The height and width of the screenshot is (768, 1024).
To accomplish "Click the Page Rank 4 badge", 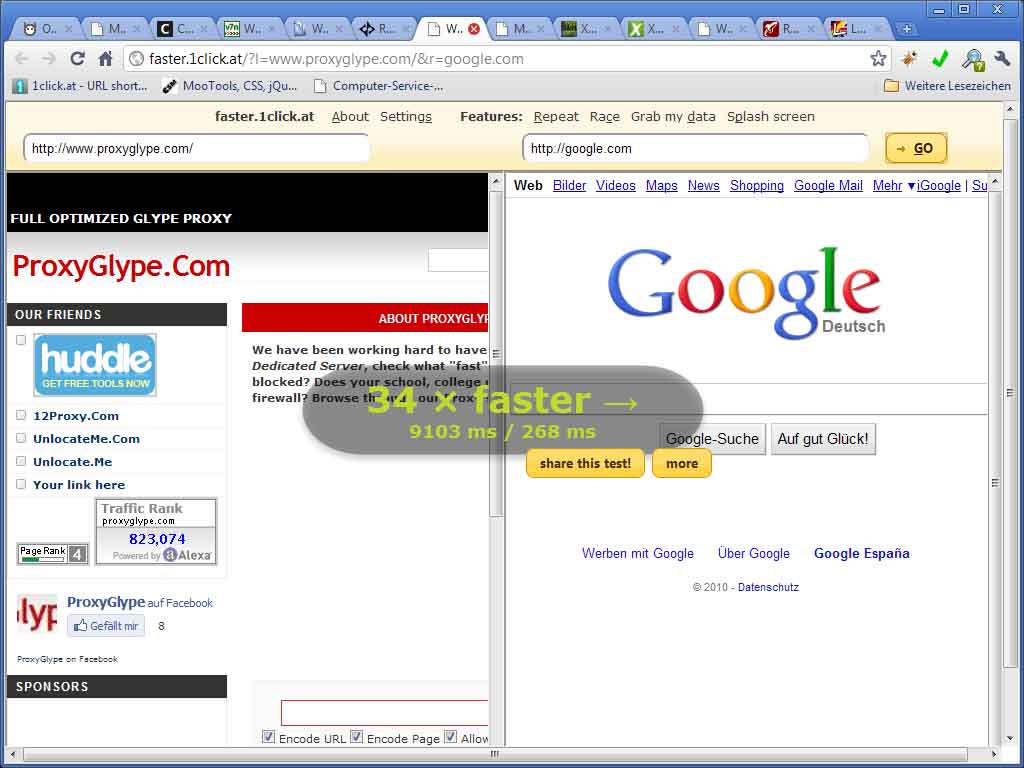I will pos(52,554).
